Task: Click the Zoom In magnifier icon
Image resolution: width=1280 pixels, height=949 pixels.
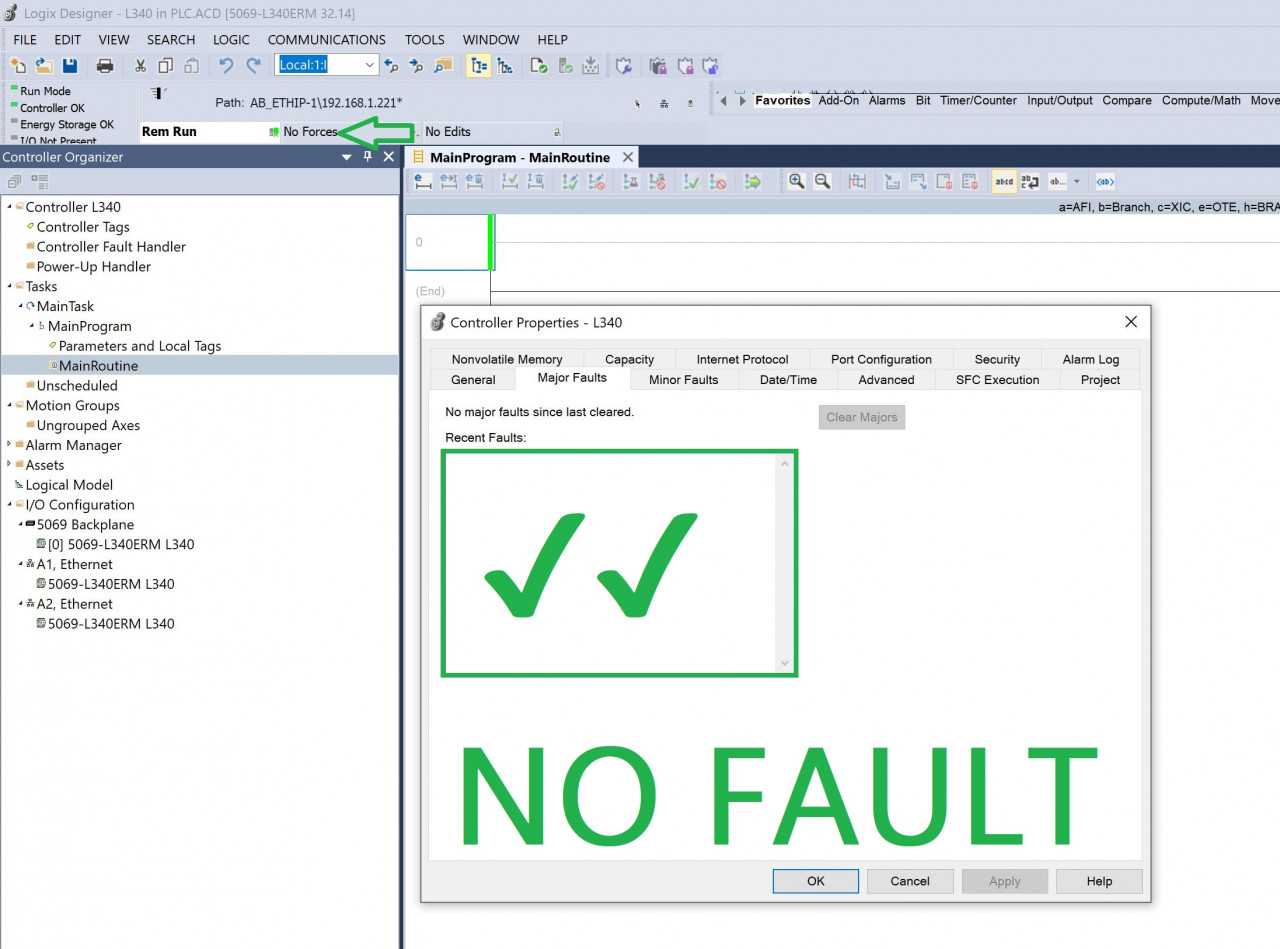Action: (797, 181)
